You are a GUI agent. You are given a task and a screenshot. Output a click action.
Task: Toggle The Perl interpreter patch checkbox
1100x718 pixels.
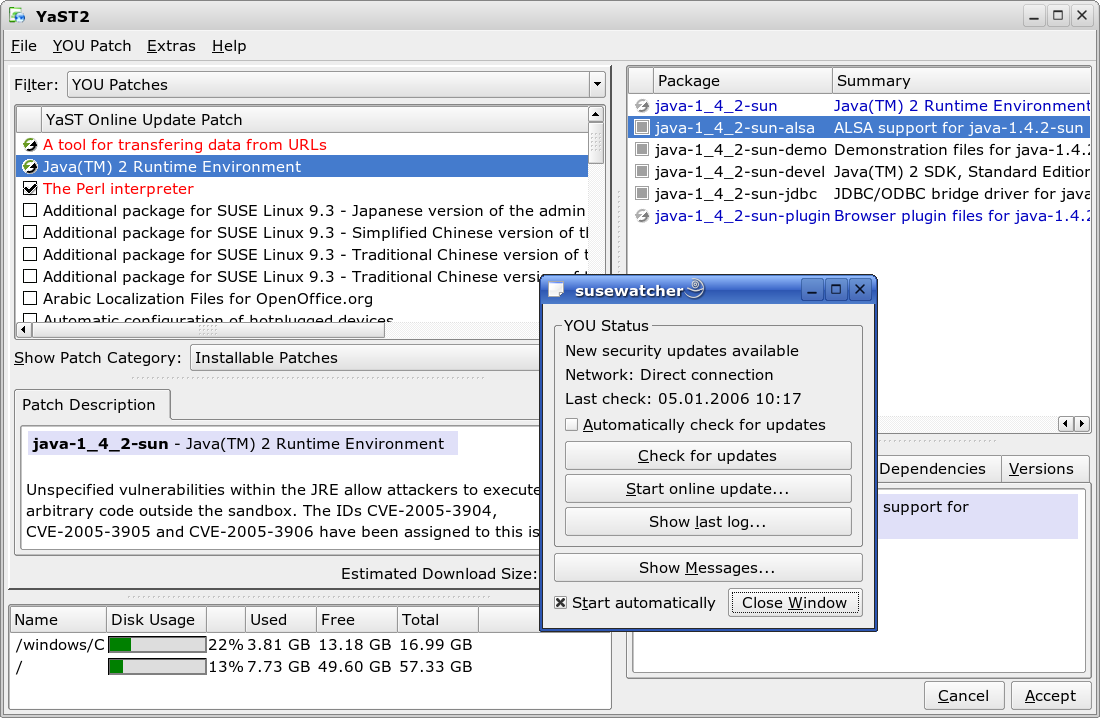pyautogui.click(x=30, y=188)
